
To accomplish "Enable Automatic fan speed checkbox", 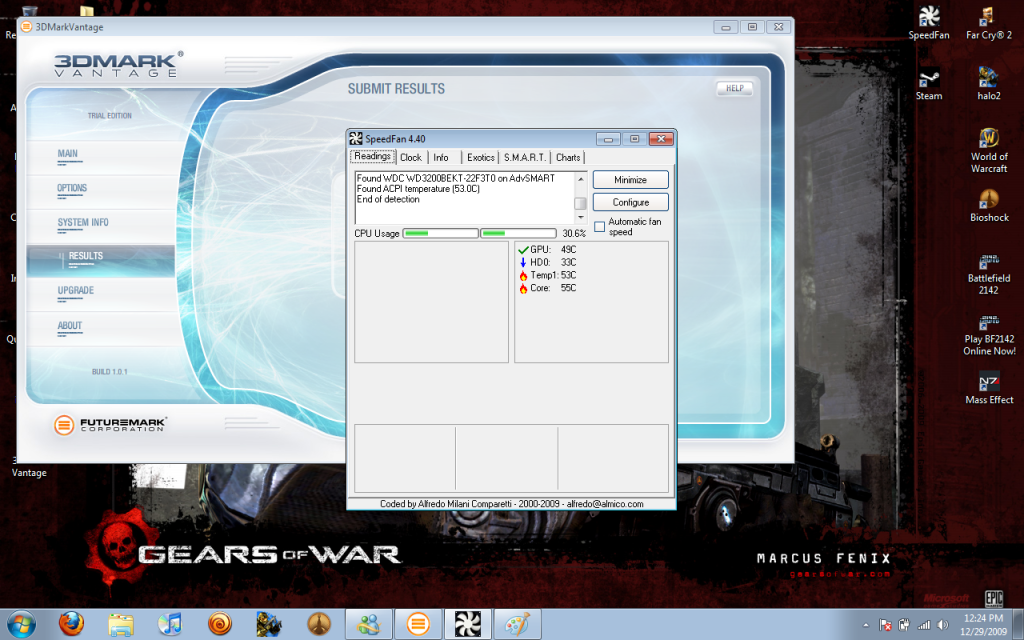I will tap(600, 227).
